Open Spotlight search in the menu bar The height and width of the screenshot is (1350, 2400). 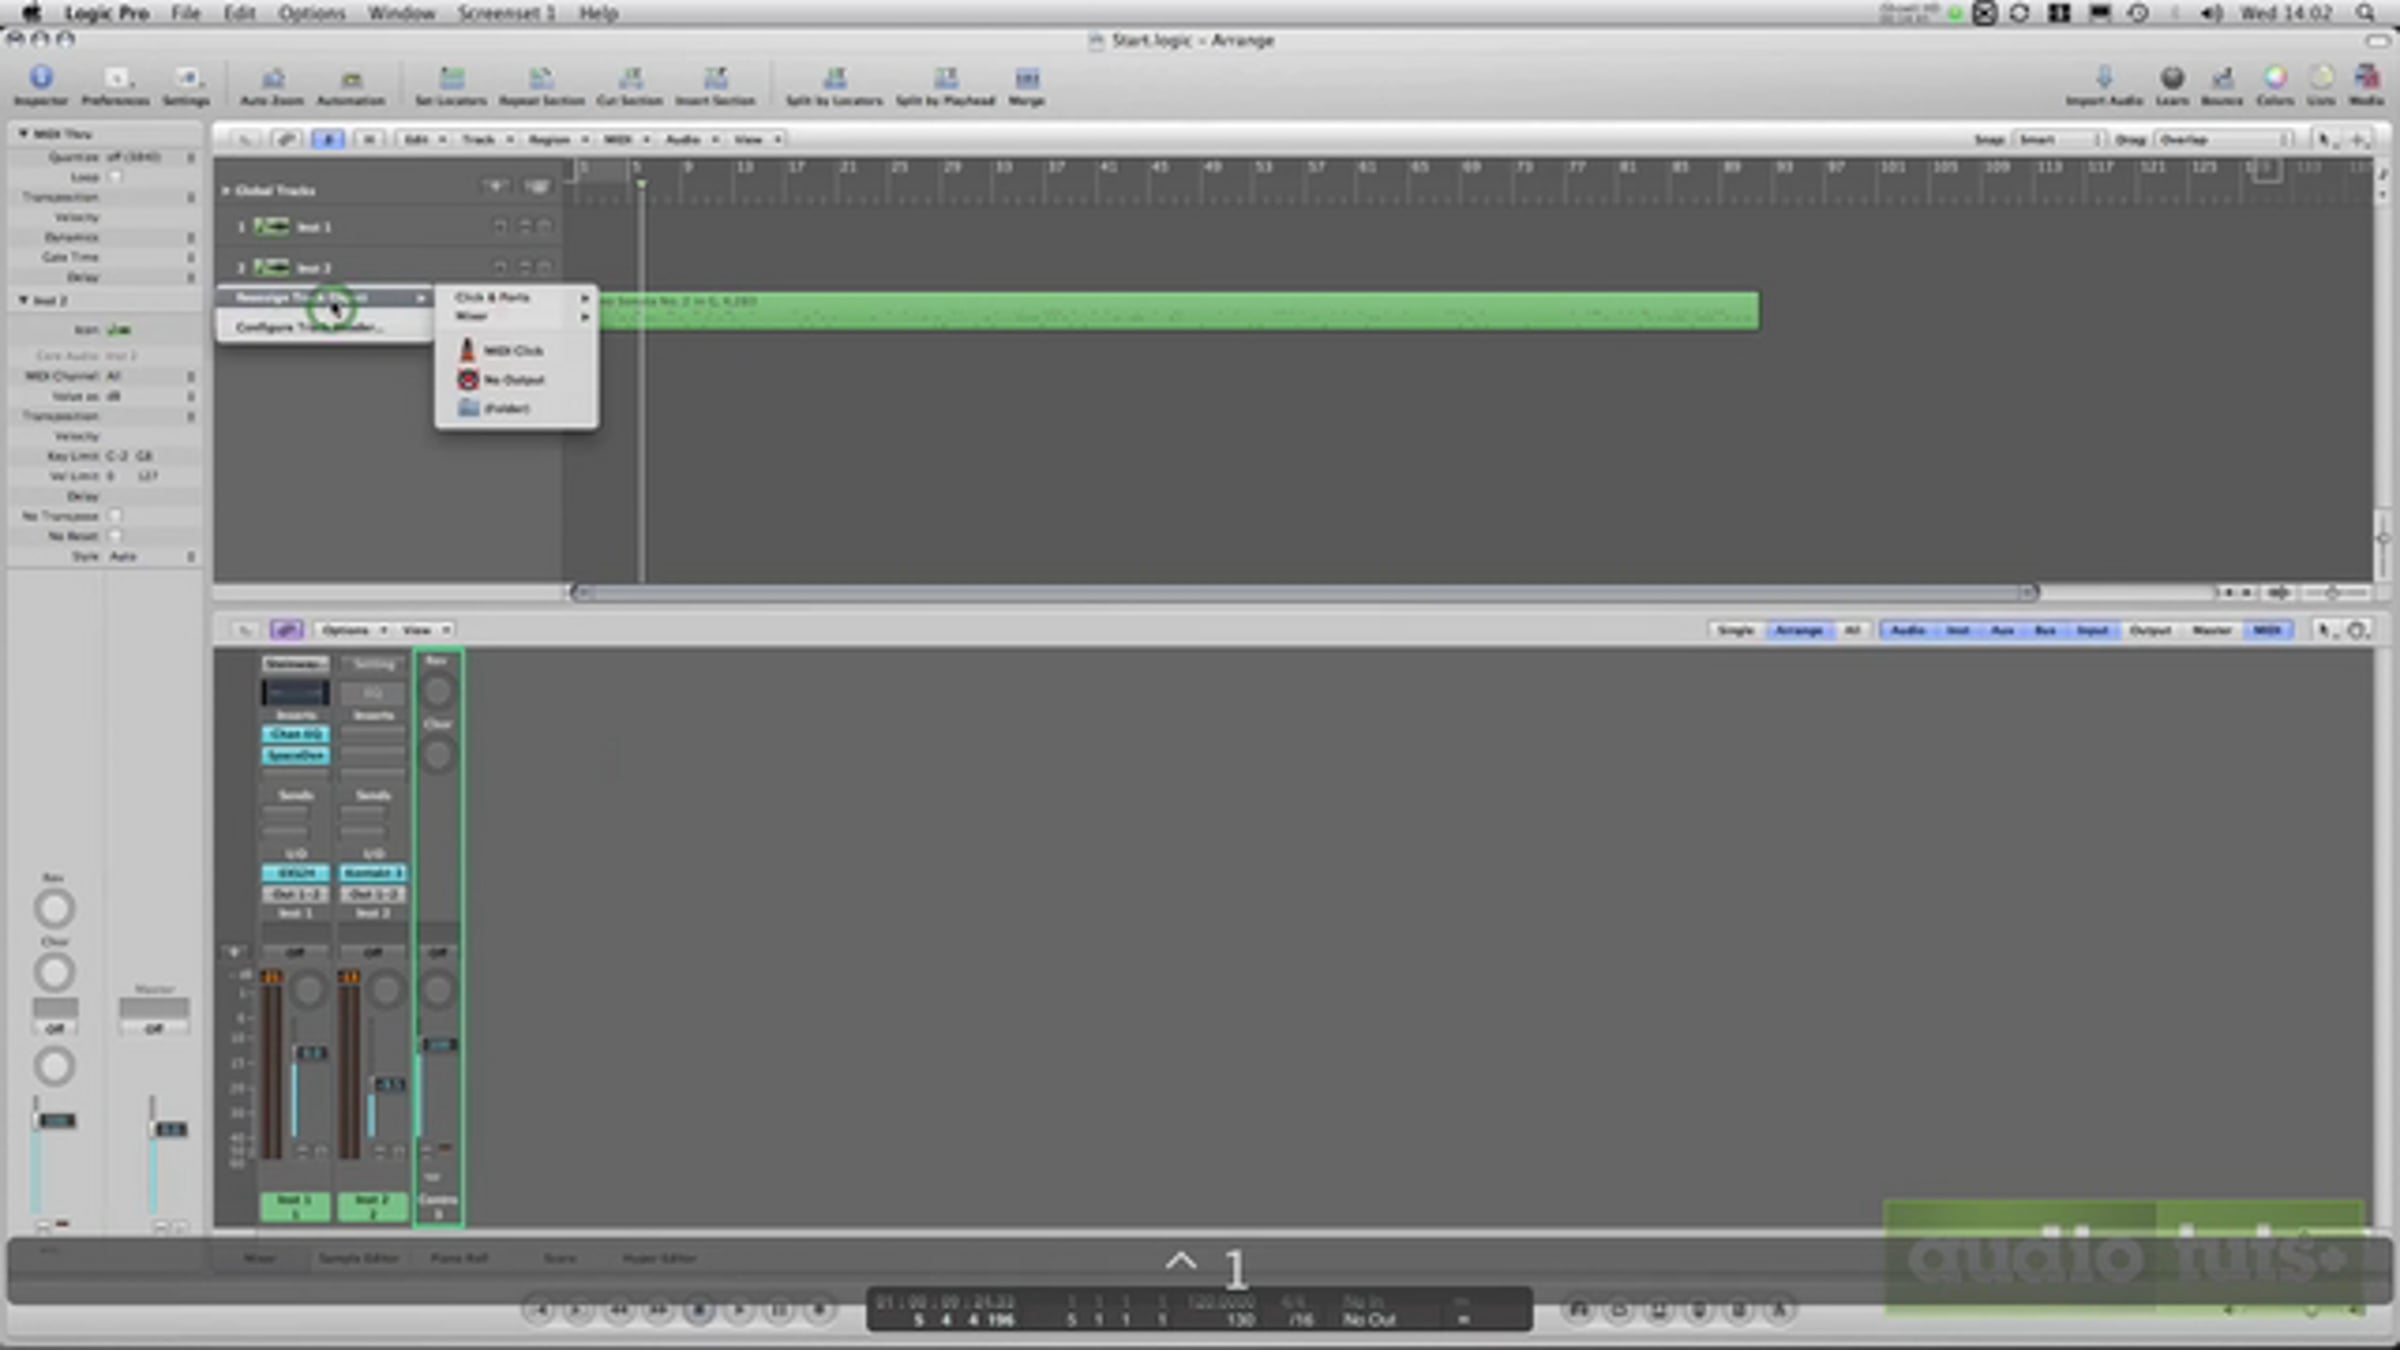pyautogui.click(x=2365, y=13)
